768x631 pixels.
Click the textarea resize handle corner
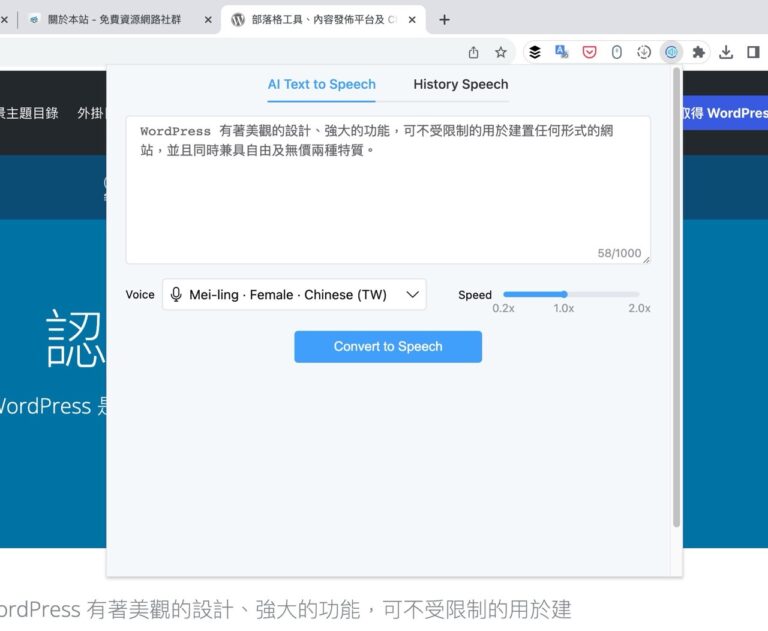click(647, 260)
